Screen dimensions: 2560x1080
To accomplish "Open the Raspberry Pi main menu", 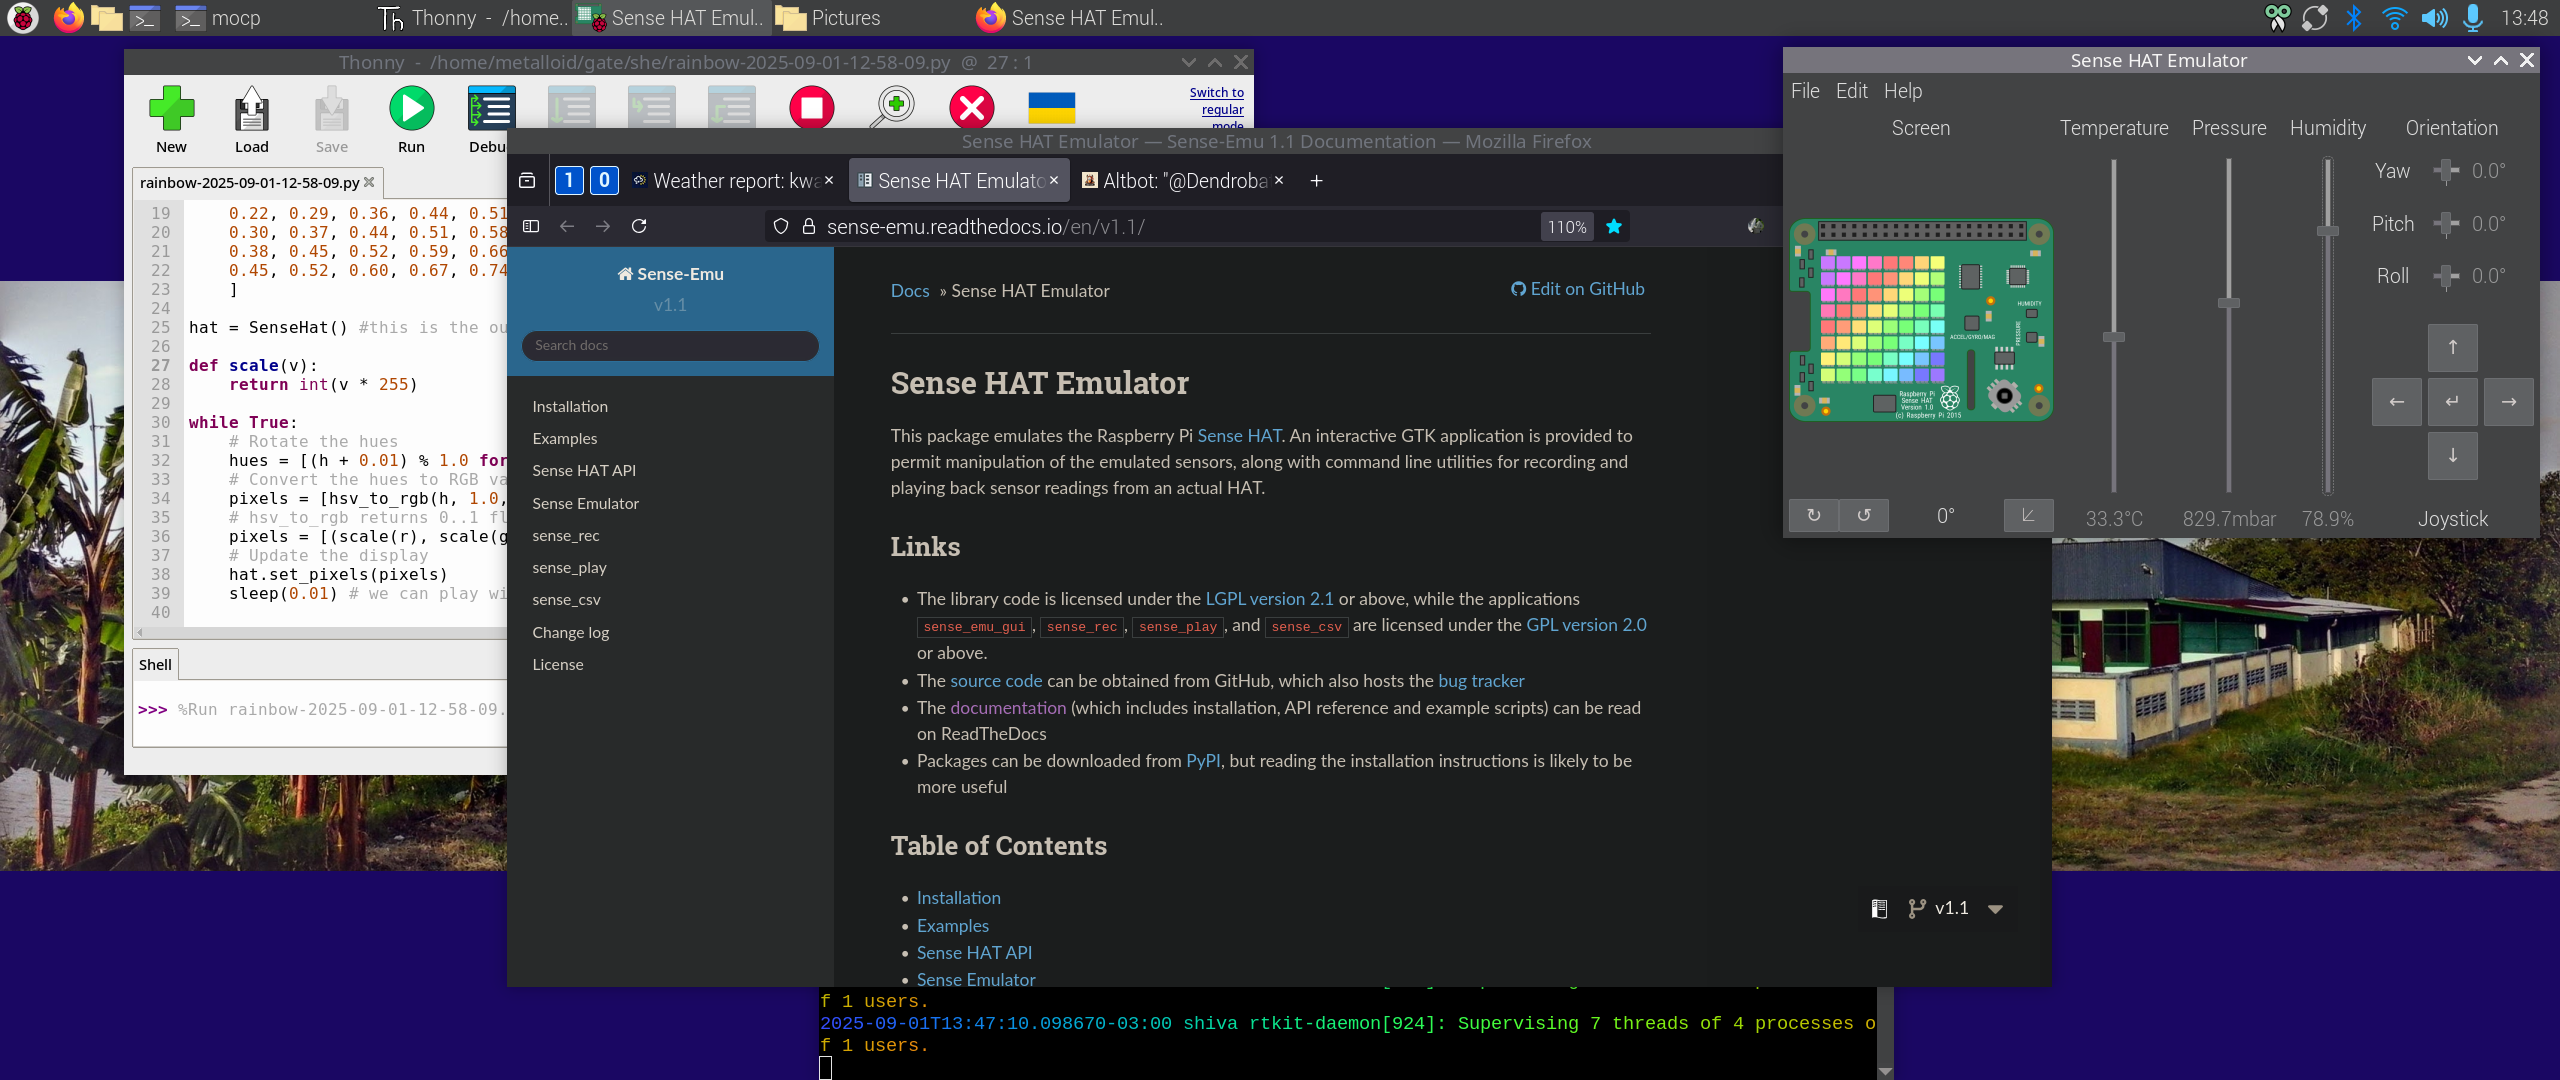I will click(x=22, y=18).
